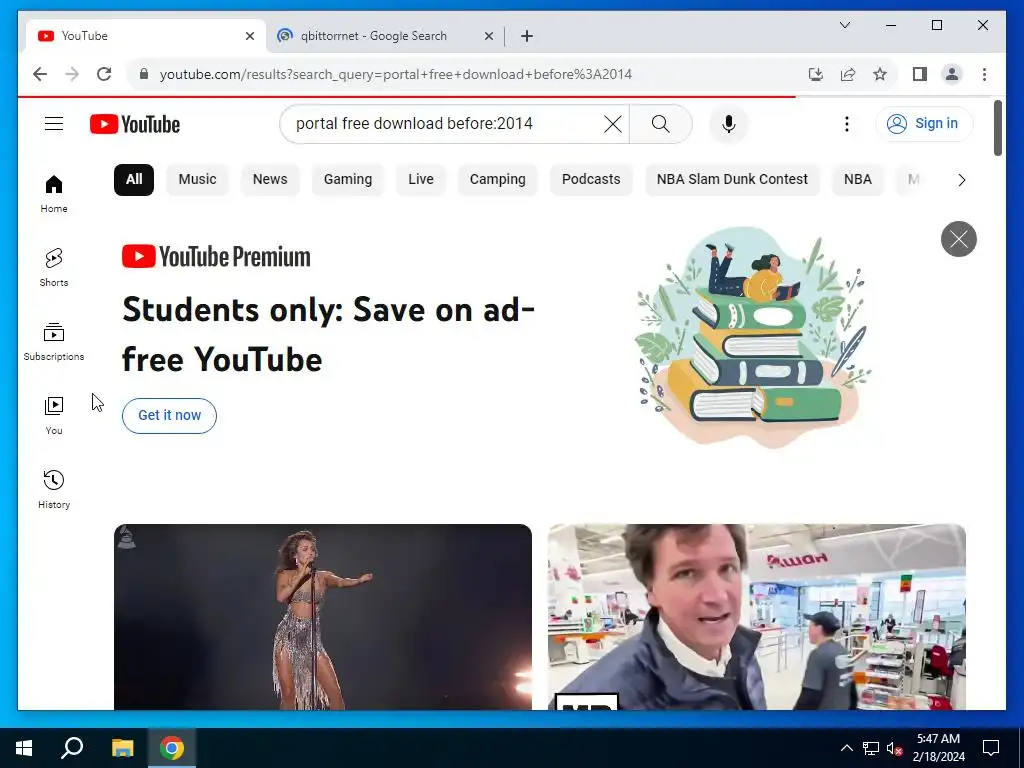Open the You library section

(54, 416)
